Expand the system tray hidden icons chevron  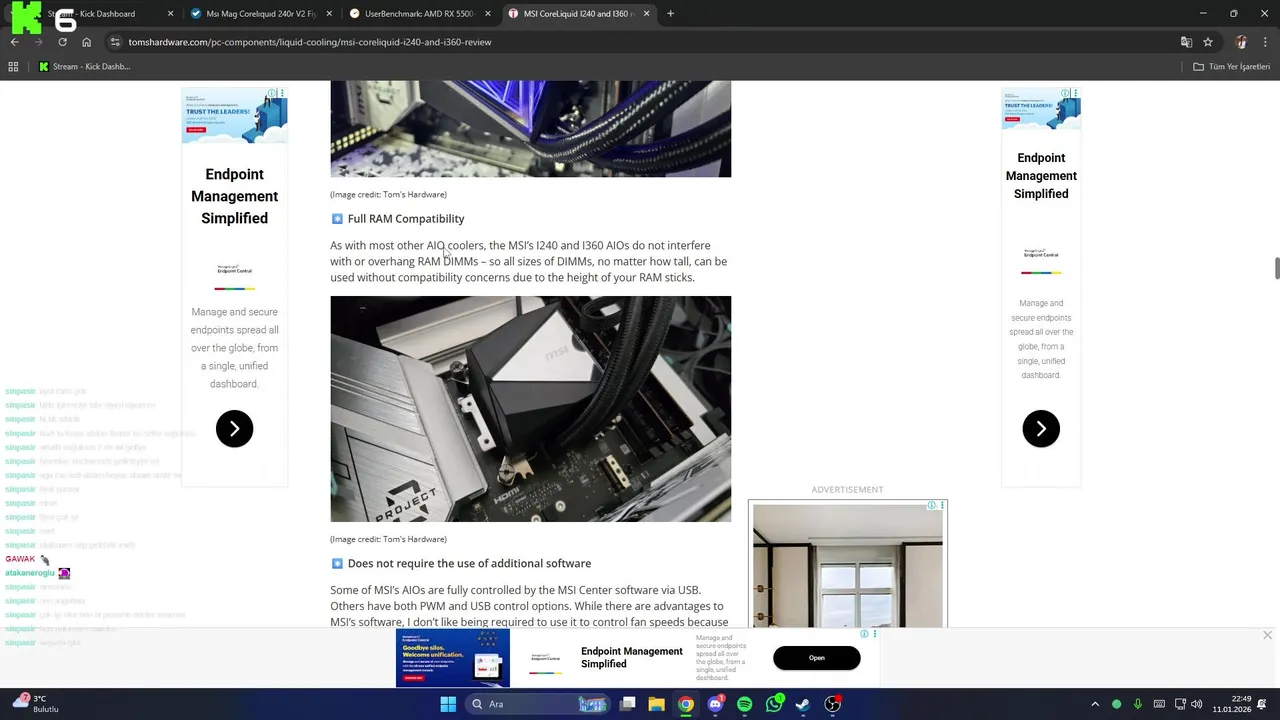tap(1095, 704)
